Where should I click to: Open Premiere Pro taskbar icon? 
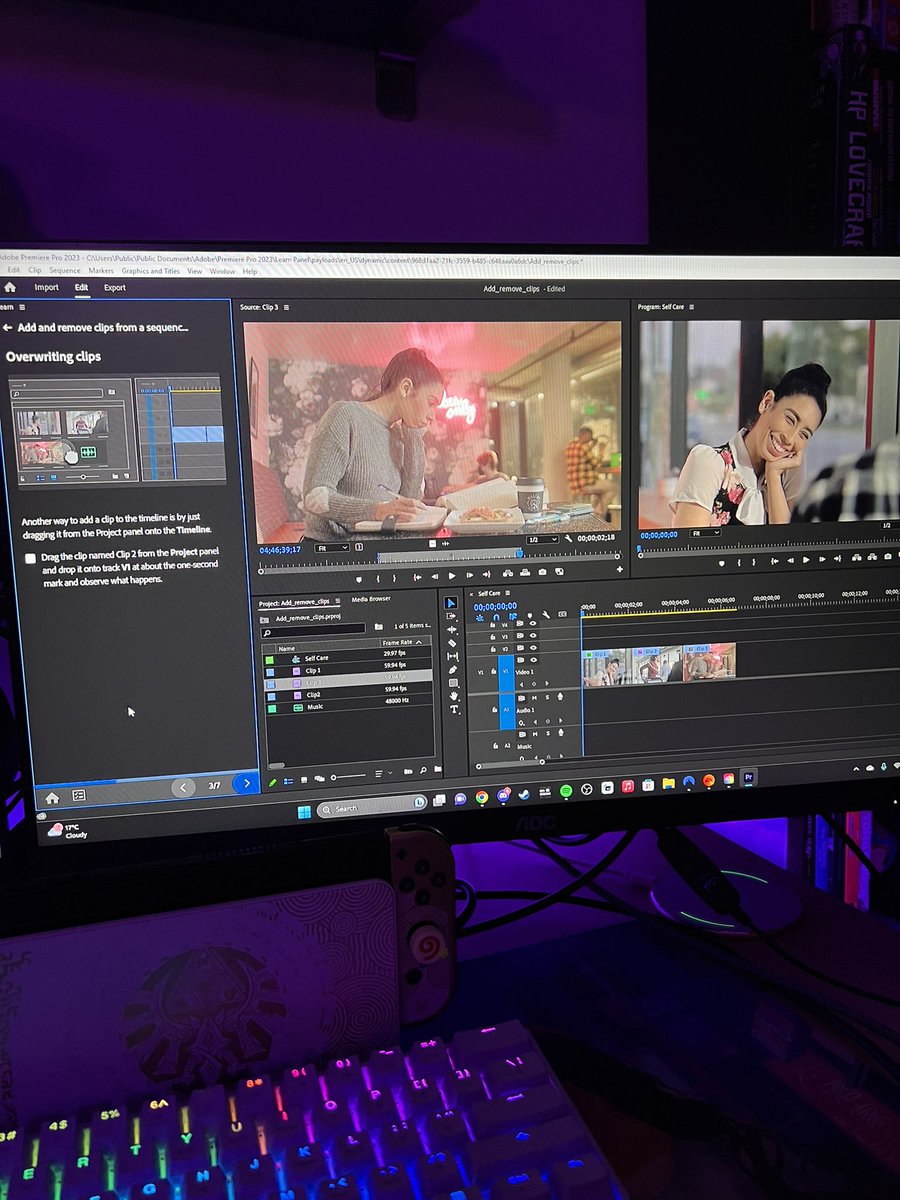click(749, 776)
